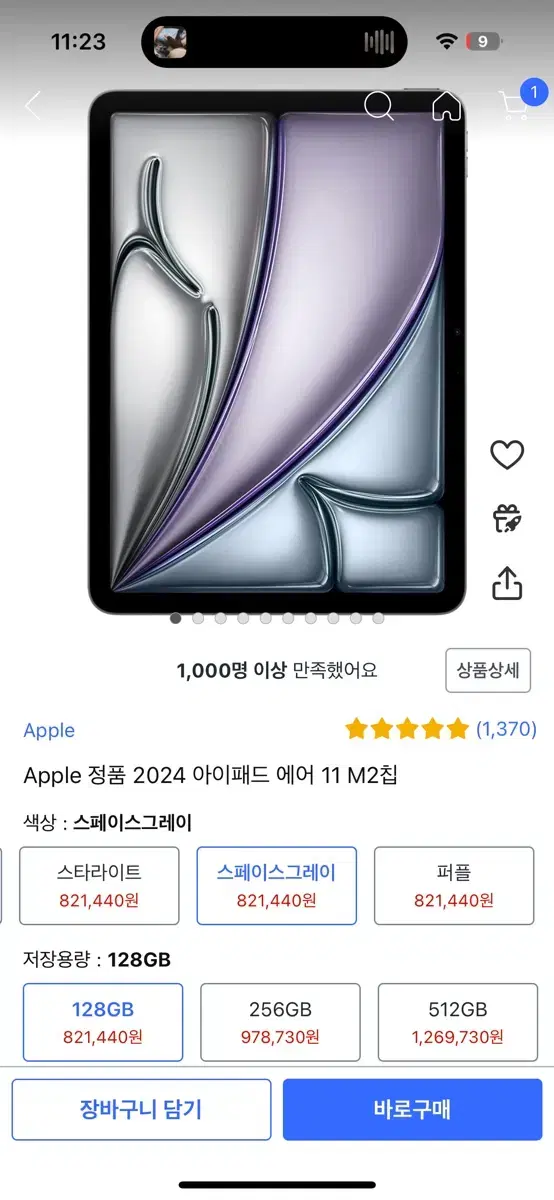This screenshot has height=1200, width=554.
Task: Click 장바구니 담기 button
Action: pos(141,1109)
